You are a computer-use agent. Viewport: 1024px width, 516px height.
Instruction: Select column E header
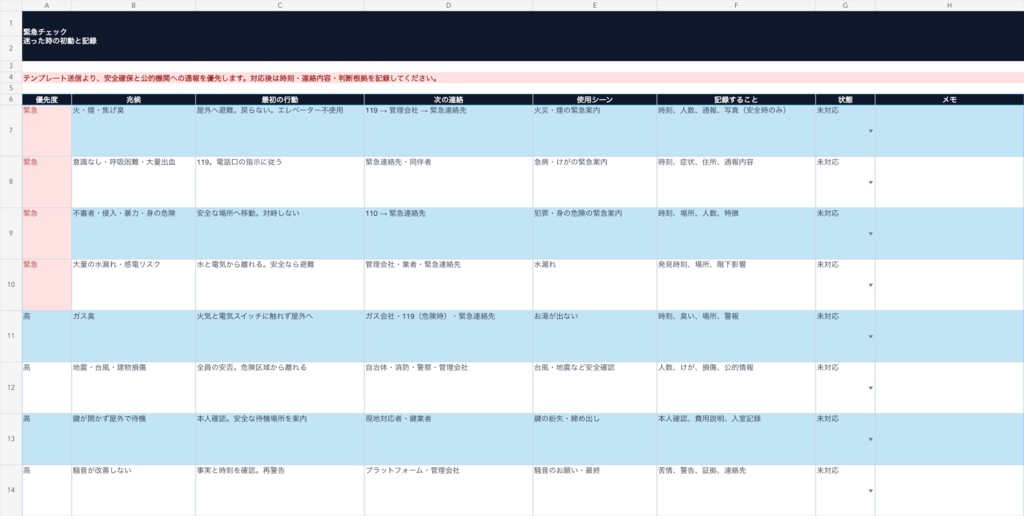[595, 5]
